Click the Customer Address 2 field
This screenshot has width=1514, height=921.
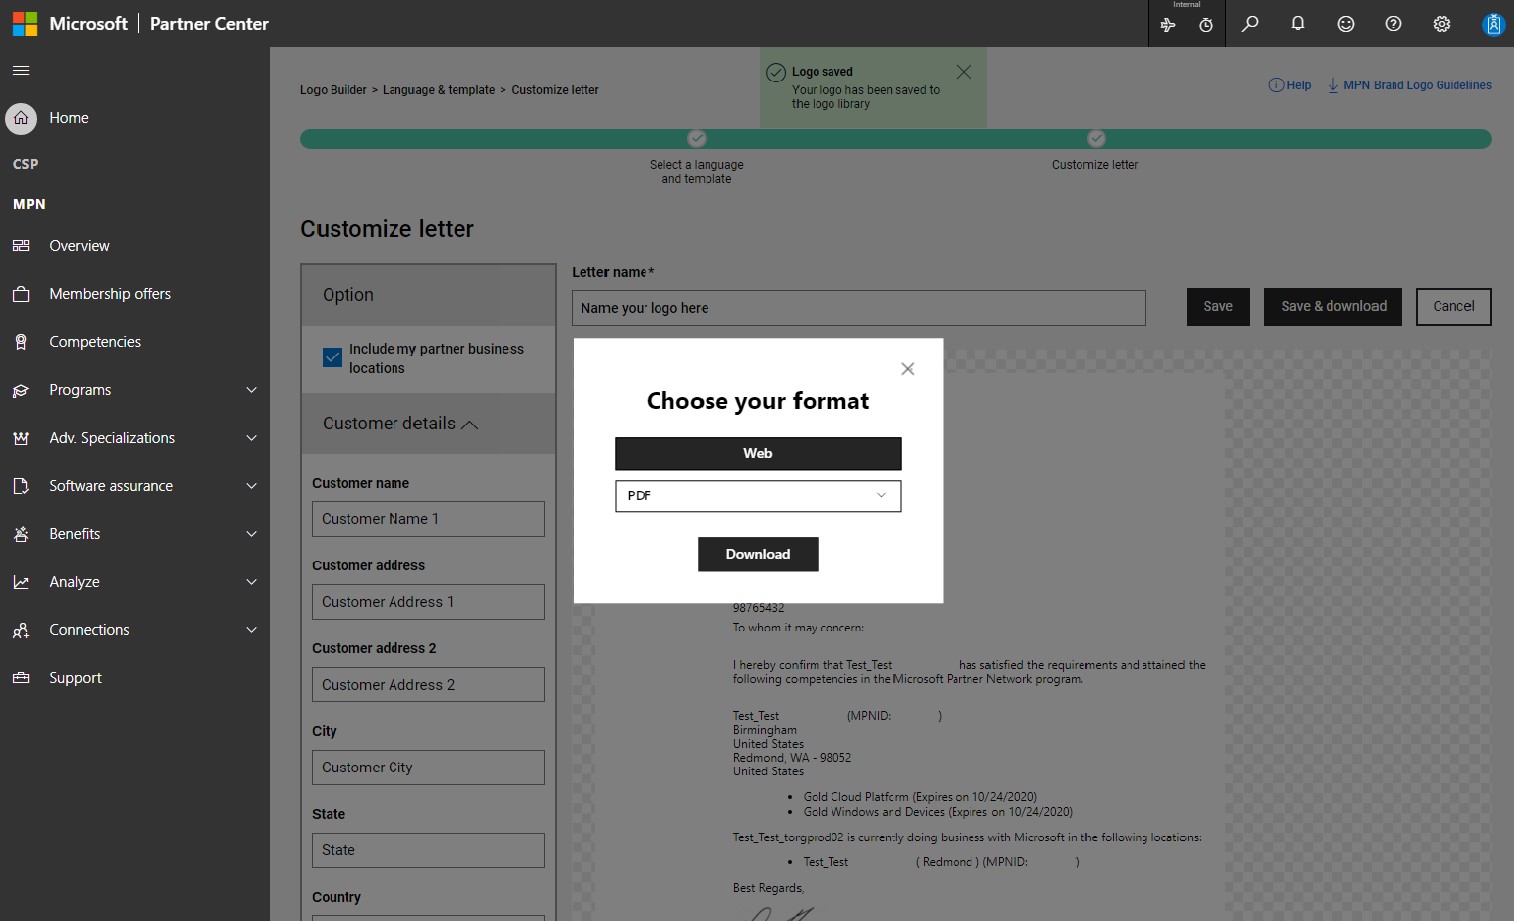[428, 685]
